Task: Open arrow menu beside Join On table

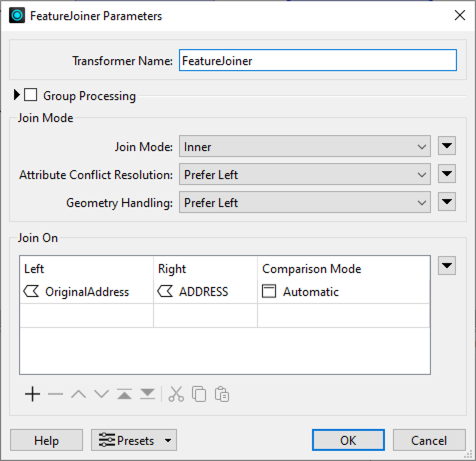Action: pyautogui.click(x=447, y=266)
